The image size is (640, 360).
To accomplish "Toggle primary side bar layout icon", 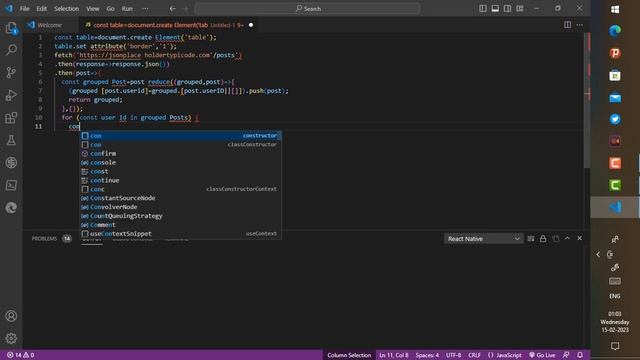I will click(483, 8).
